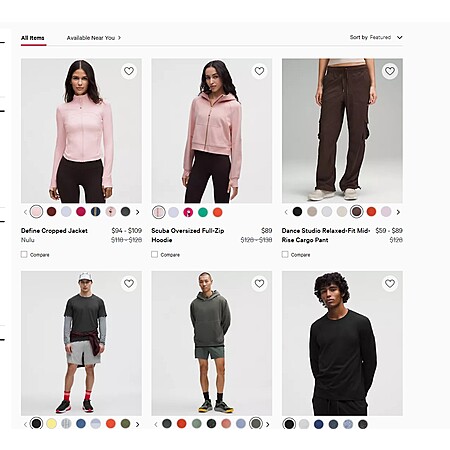This screenshot has height=450, width=450.
Task: Select the All Items tab
Action: 33,38
